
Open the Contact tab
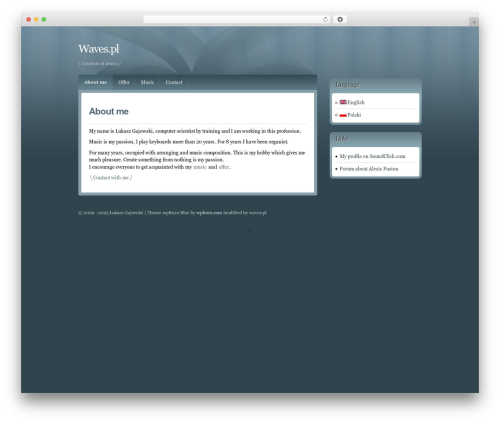[x=174, y=82]
